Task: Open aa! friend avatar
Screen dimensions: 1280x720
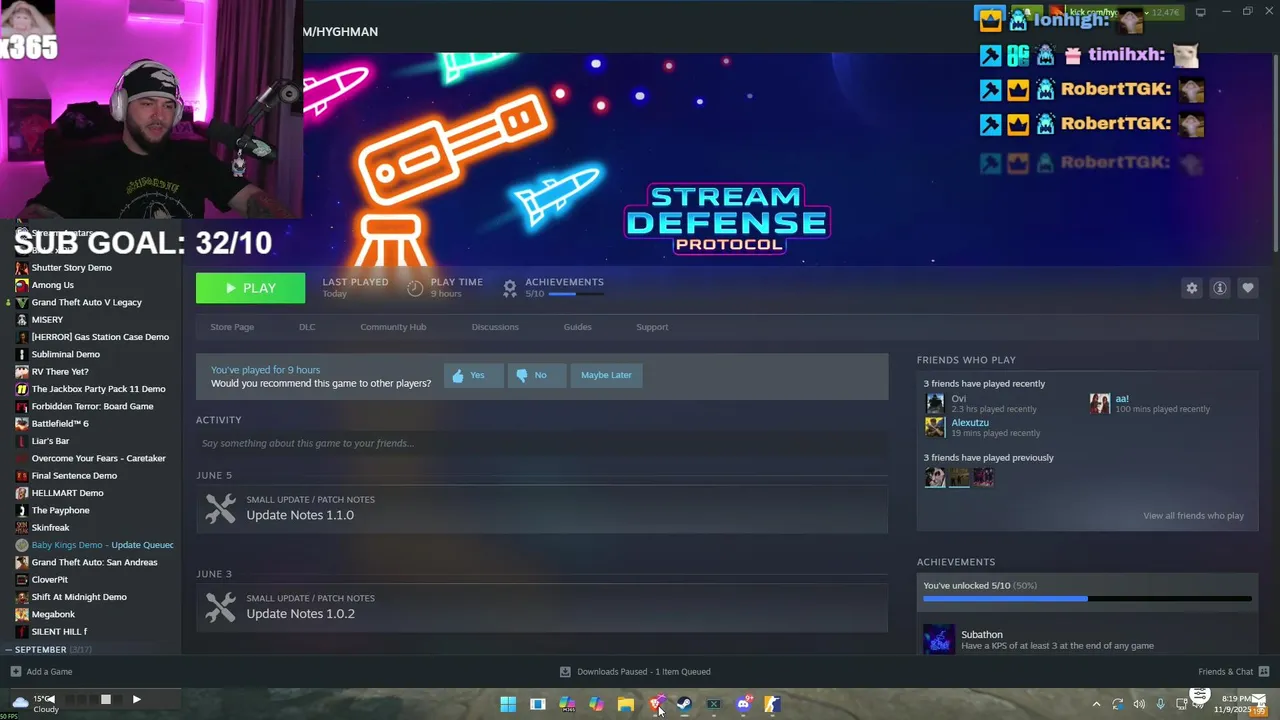Action: (1100, 403)
